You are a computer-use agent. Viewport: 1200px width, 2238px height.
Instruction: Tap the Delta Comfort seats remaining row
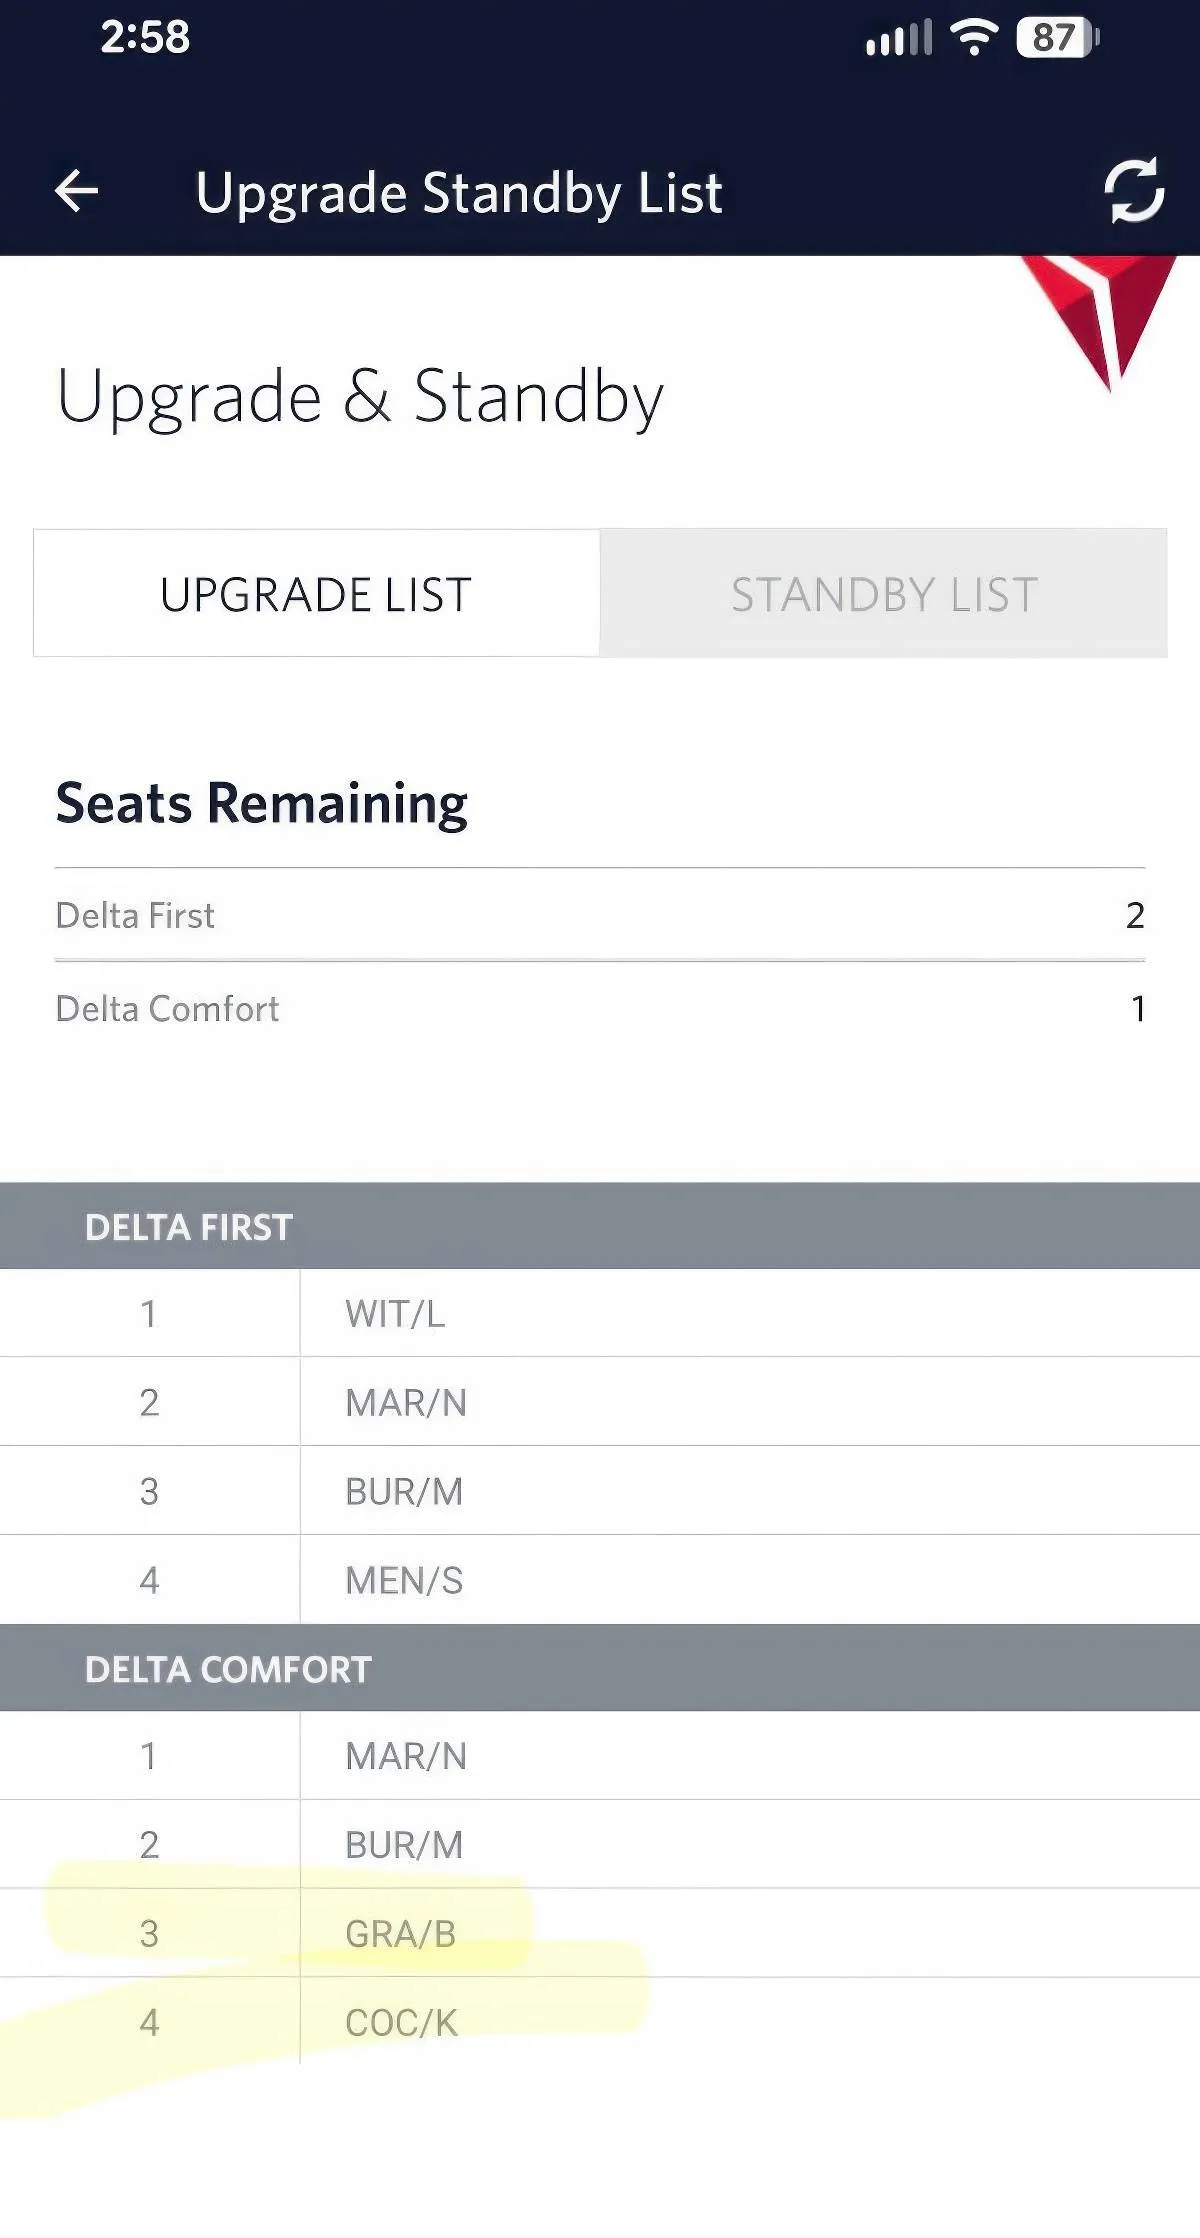(600, 1009)
